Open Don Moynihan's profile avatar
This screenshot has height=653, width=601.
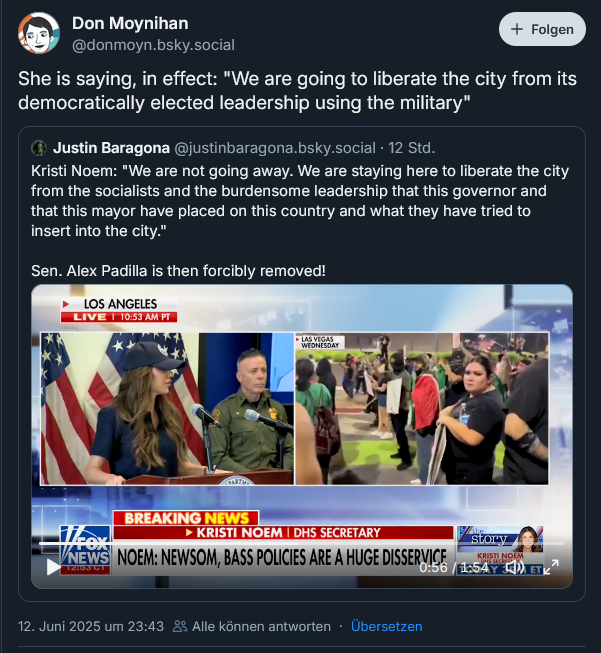click(x=38, y=33)
